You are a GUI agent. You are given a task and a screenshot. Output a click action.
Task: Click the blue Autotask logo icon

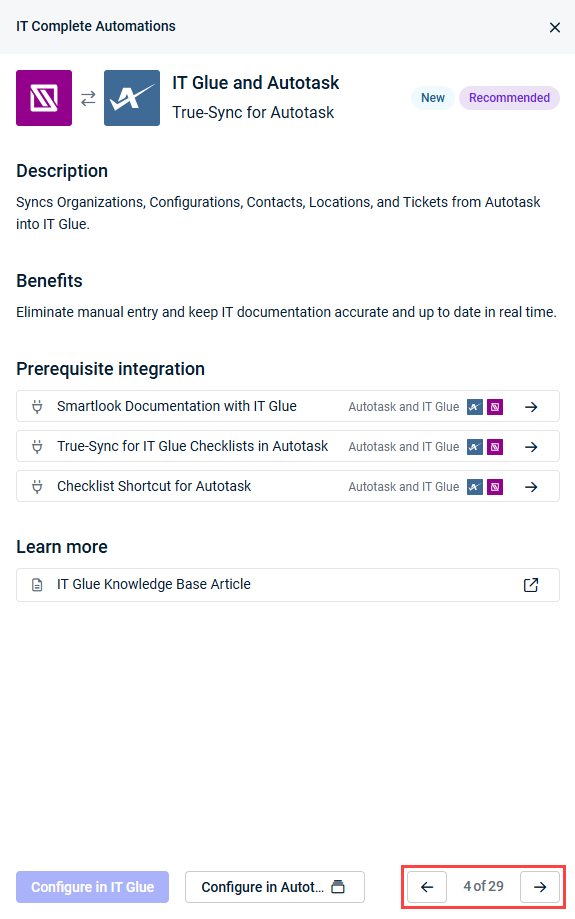point(132,98)
